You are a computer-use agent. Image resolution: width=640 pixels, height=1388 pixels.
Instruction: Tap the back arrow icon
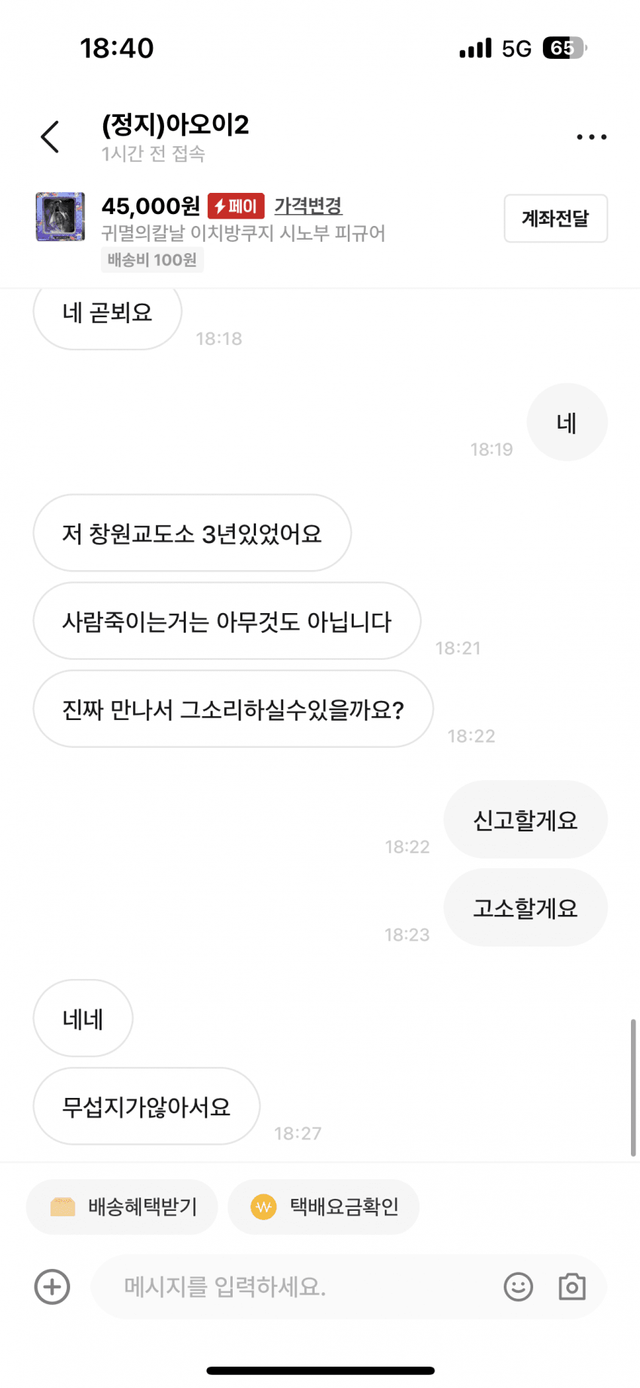tap(50, 137)
